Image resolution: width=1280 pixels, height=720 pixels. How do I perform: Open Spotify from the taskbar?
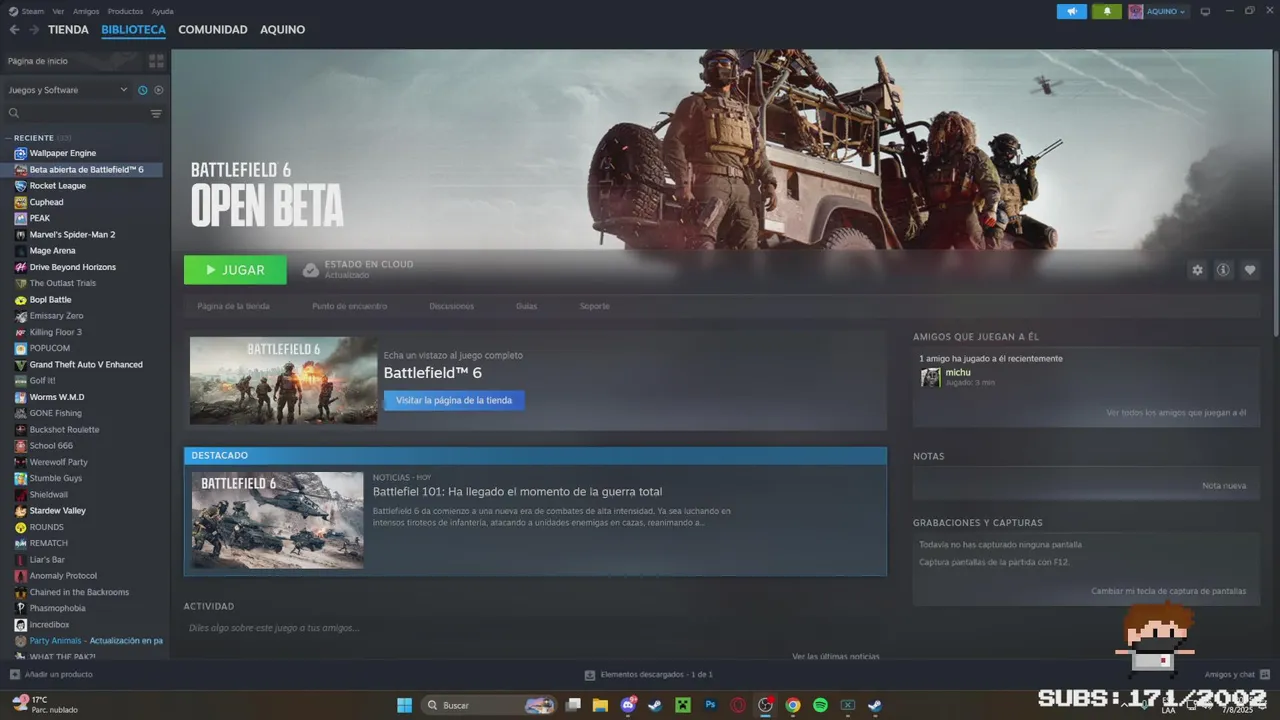(820, 705)
